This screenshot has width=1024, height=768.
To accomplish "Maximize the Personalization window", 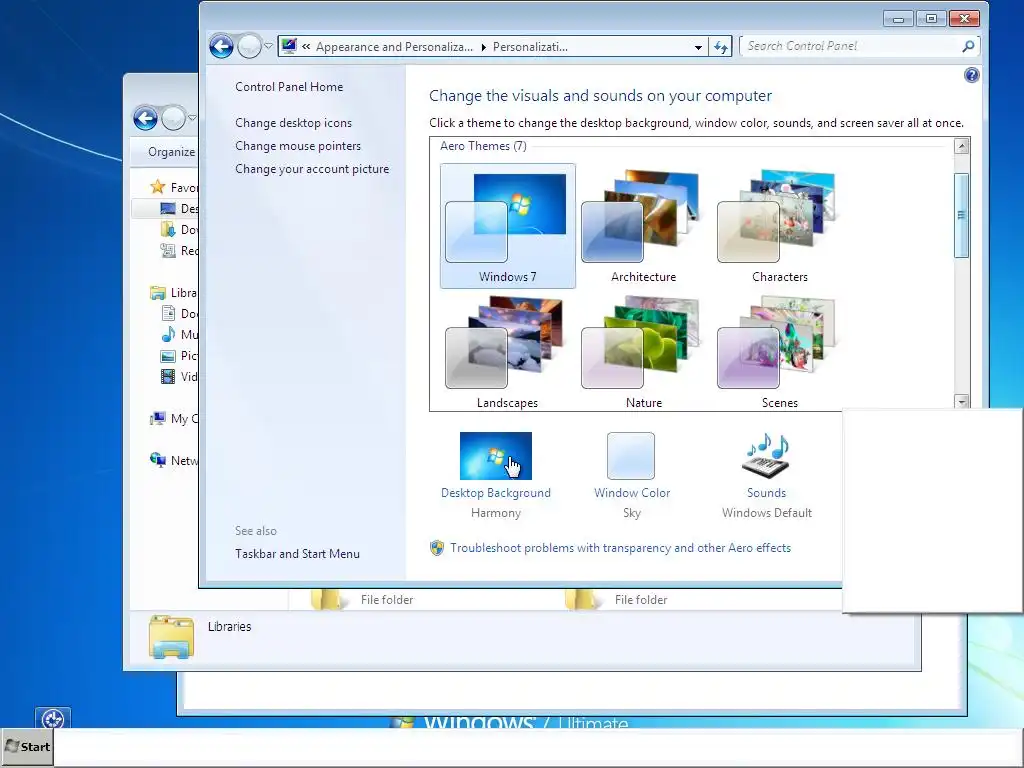I will [931, 19].
